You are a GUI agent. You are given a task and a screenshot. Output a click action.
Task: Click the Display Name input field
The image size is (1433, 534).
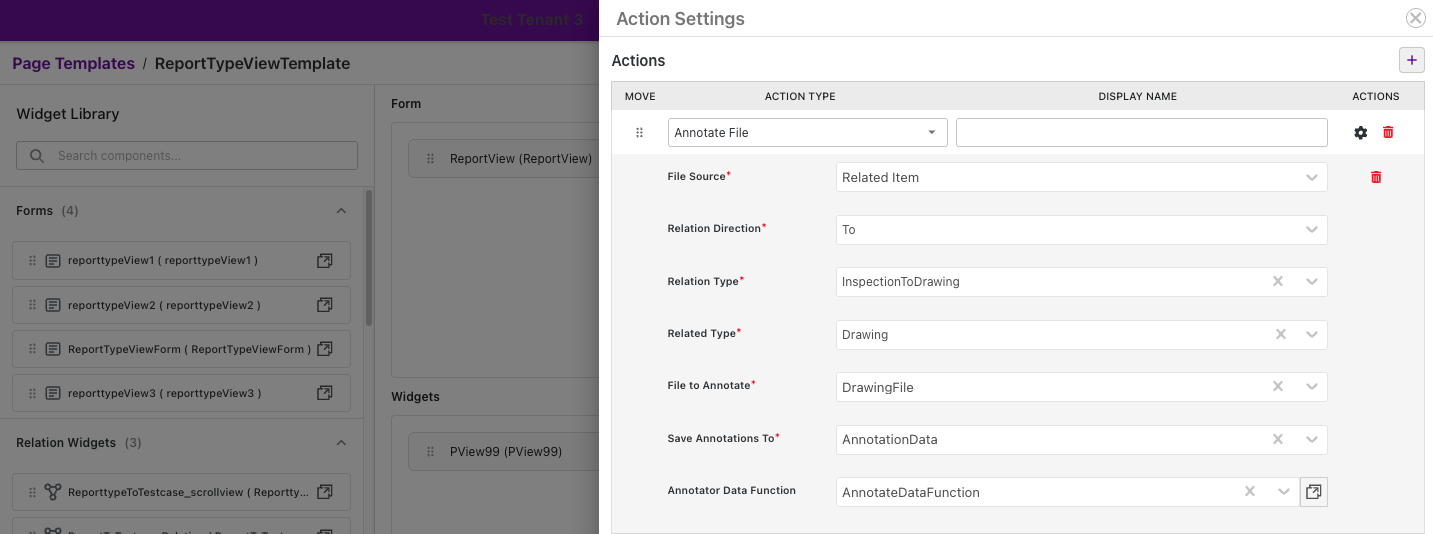click(1141, 133)
